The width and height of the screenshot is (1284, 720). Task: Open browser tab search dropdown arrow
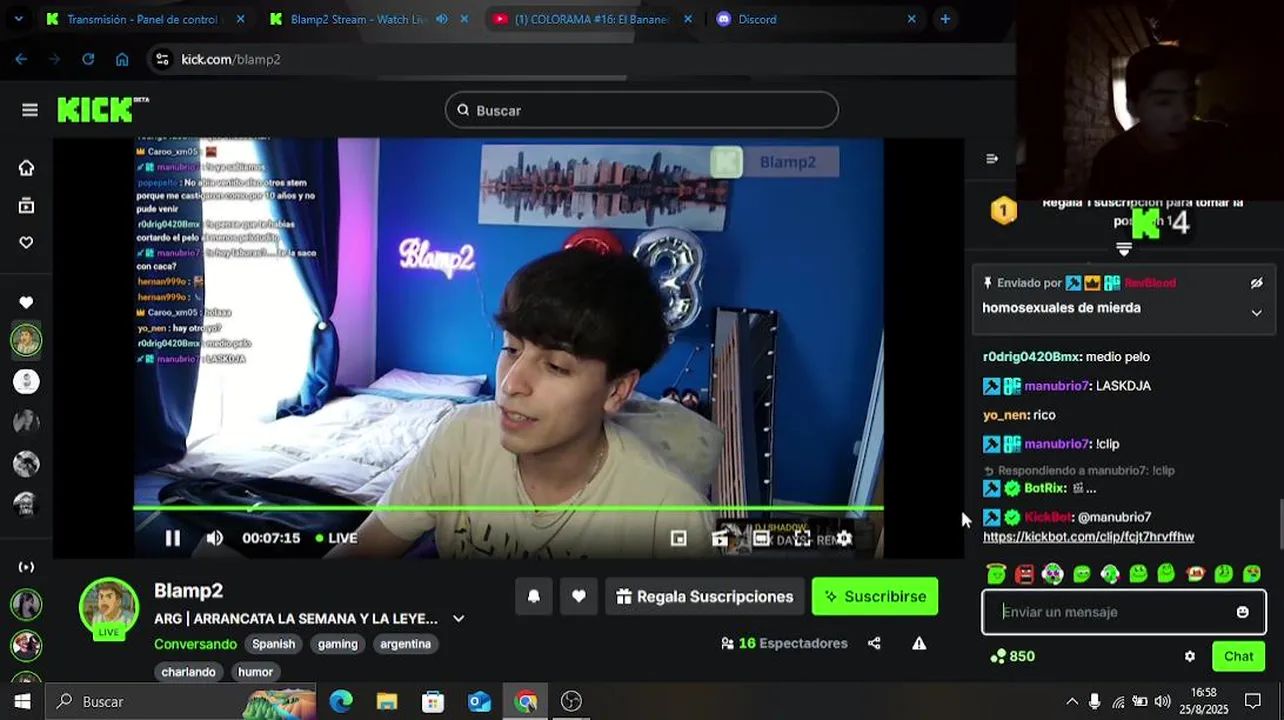(18, 19)
